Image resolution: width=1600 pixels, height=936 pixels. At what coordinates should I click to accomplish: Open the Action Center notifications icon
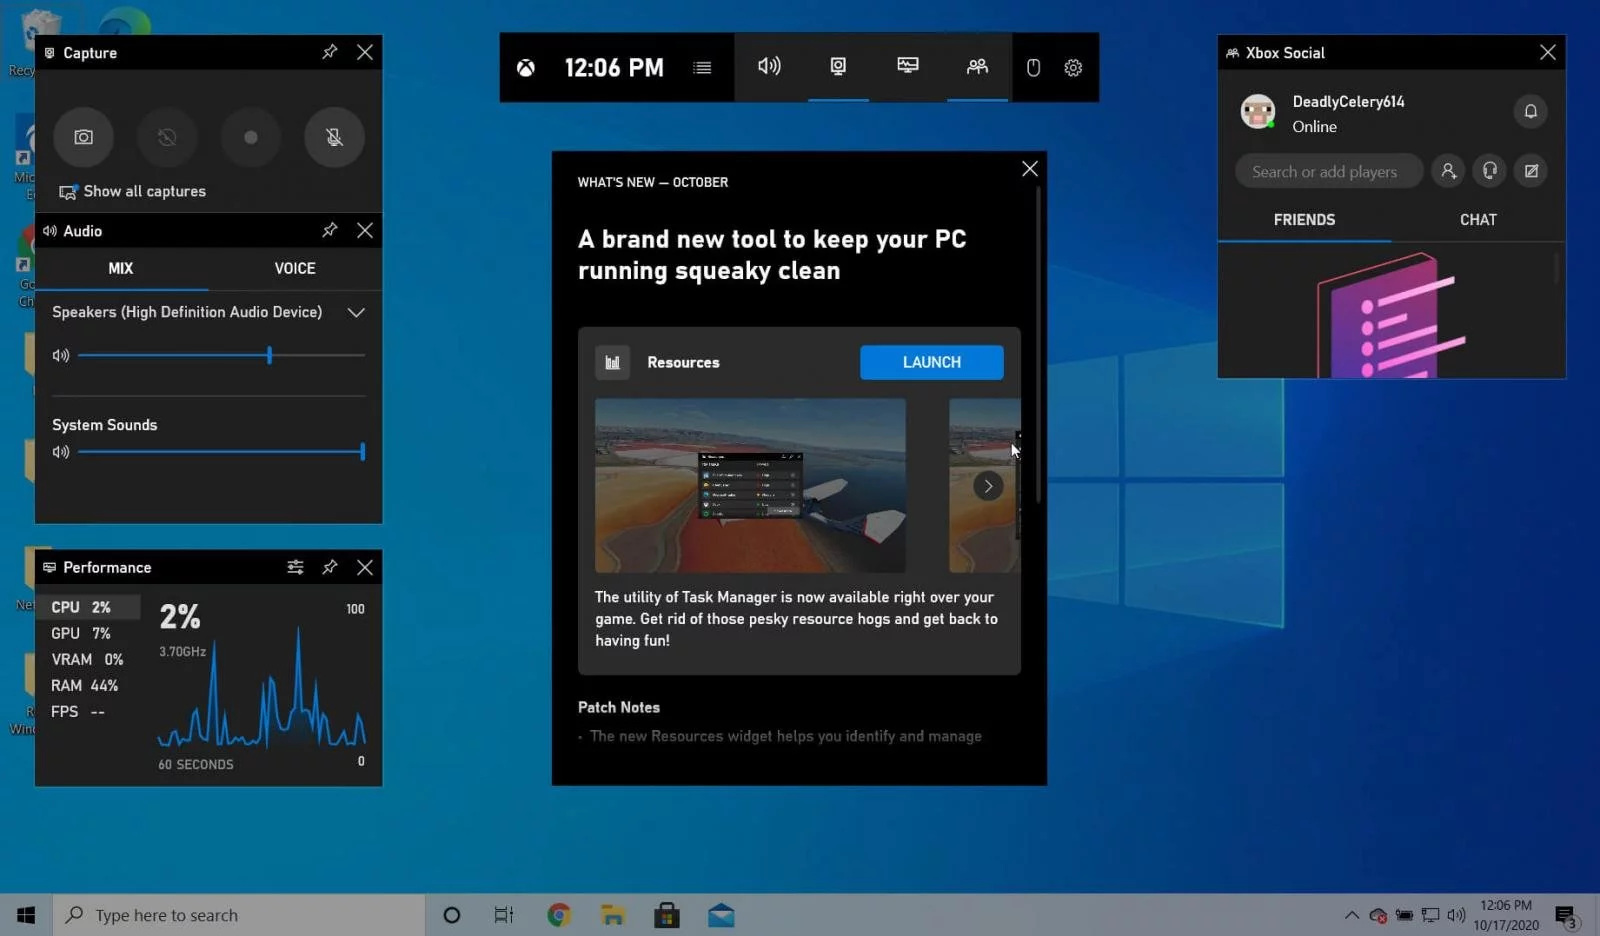(1566, 915)
